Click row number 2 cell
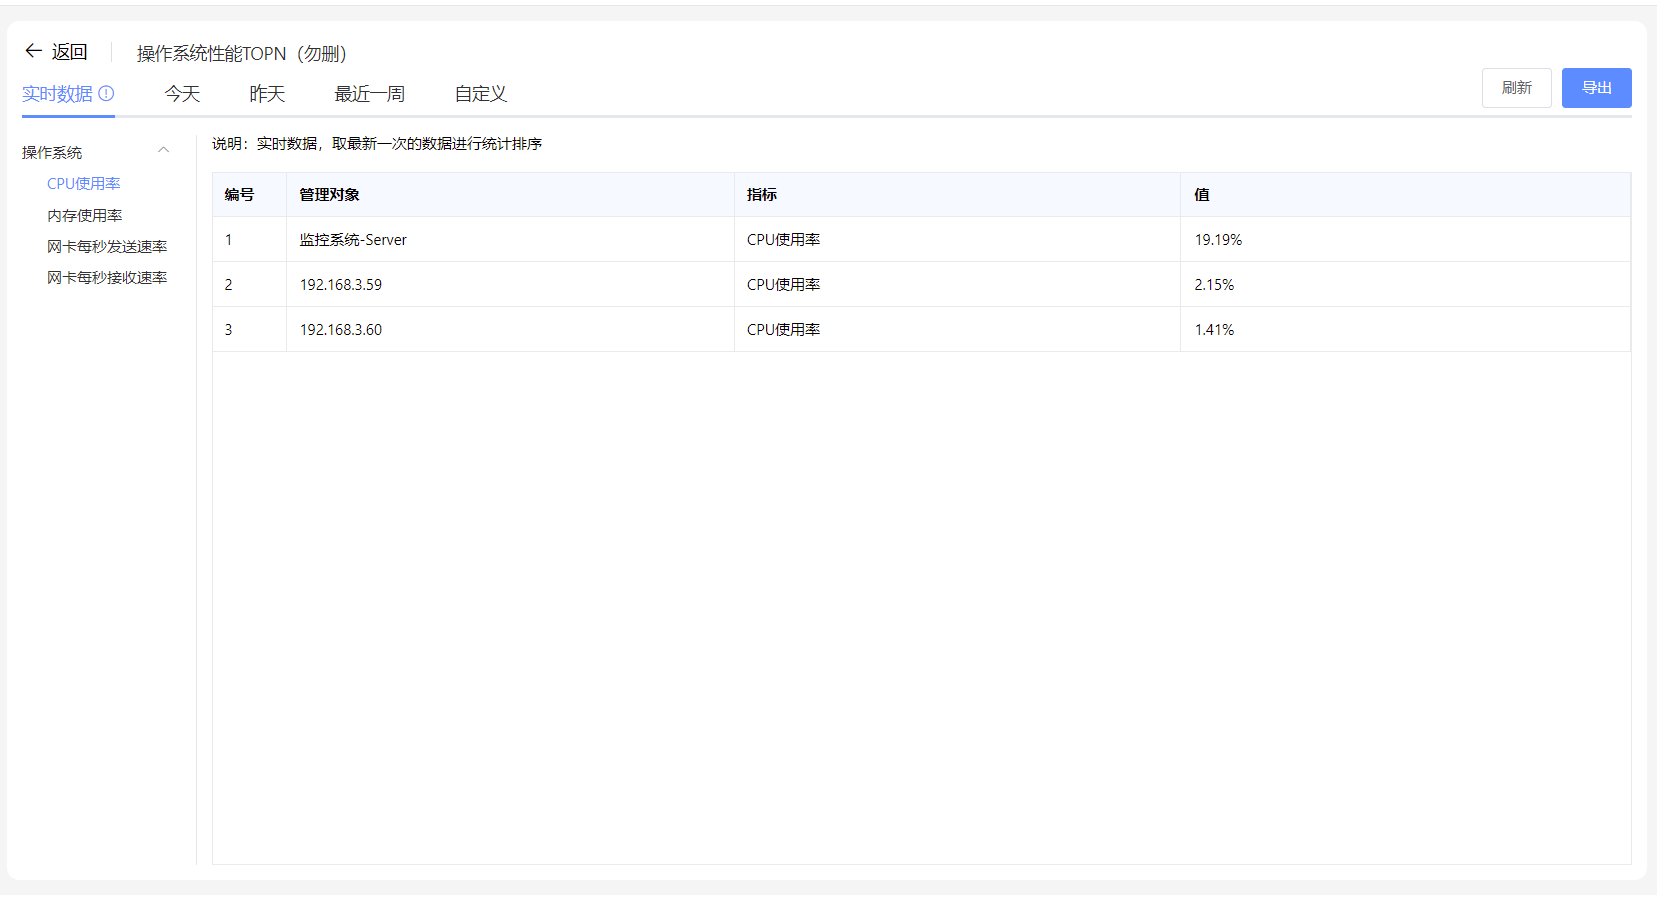The width and height of the screenshot is (1657, 902). tap(249, 285)
